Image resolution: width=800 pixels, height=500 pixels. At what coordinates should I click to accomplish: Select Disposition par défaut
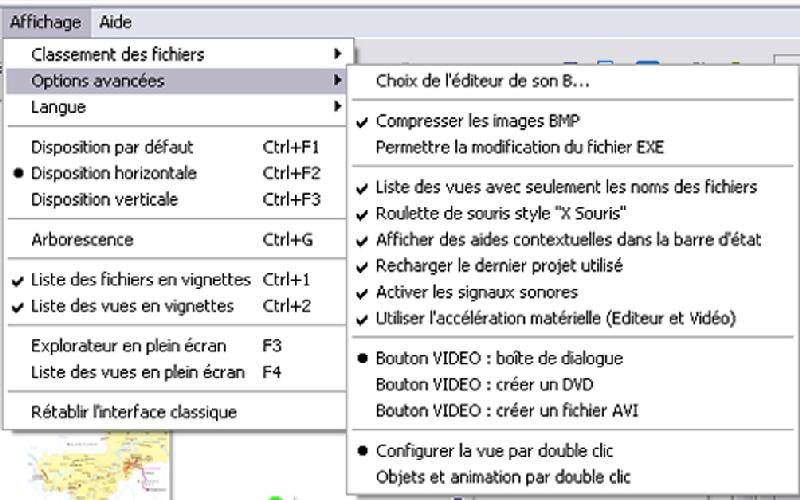pos(177,147)
